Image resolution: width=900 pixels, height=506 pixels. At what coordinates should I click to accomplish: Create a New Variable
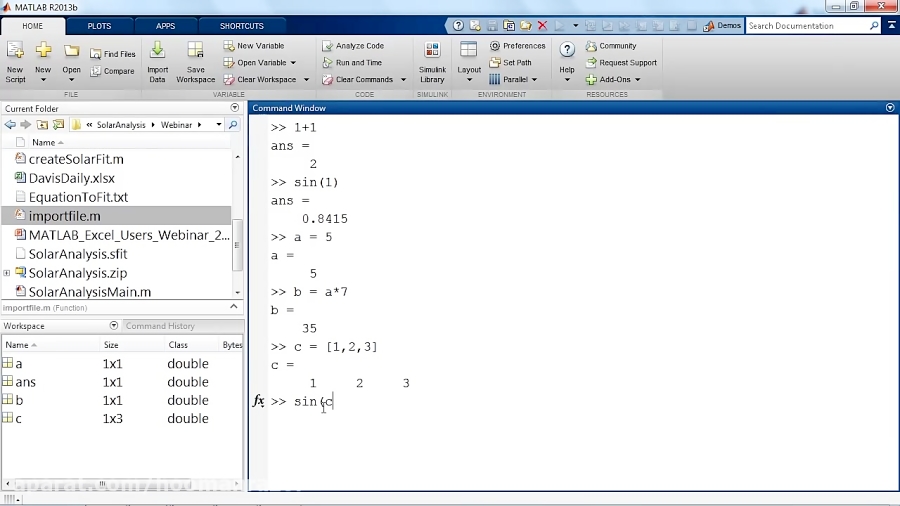pyautogui.click(x=254, y=46)
